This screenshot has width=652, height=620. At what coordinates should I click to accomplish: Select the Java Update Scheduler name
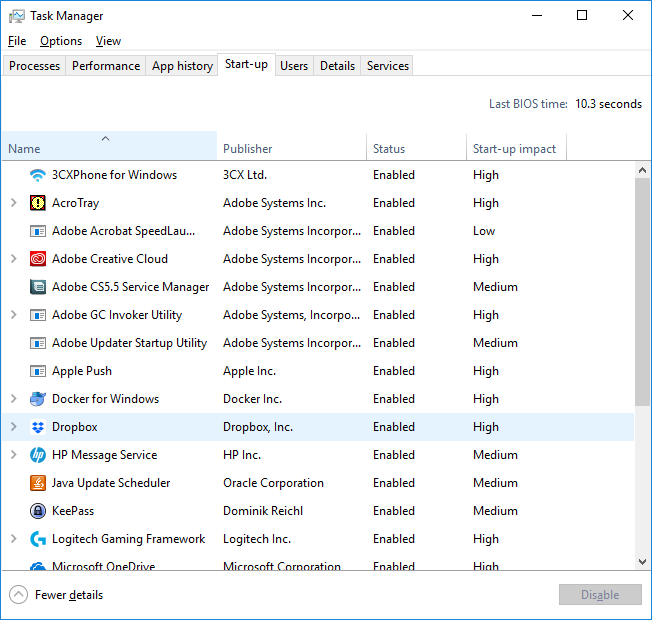click(111, 483)
